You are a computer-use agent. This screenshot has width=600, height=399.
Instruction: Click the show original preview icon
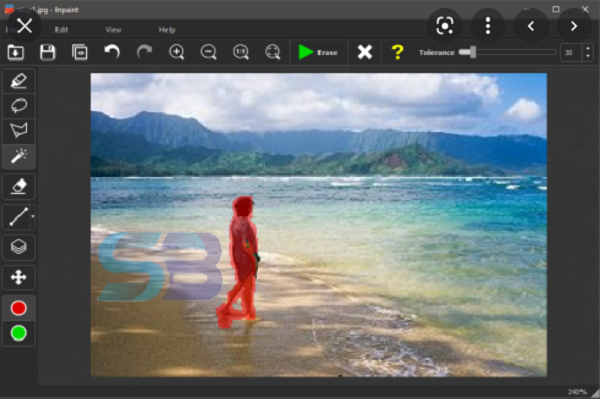click(80, 52)
